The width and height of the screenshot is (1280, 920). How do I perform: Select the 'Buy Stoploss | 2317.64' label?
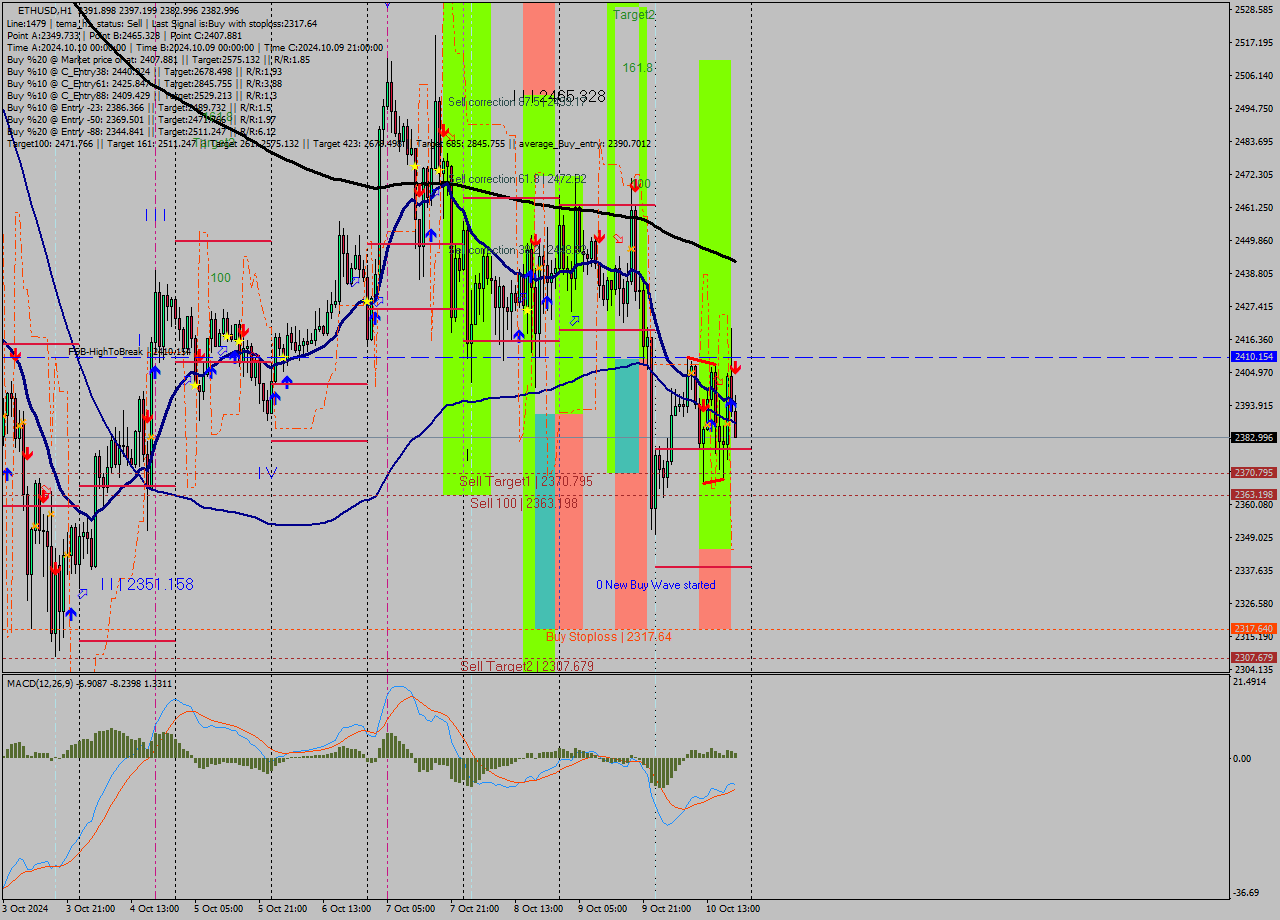609,636
